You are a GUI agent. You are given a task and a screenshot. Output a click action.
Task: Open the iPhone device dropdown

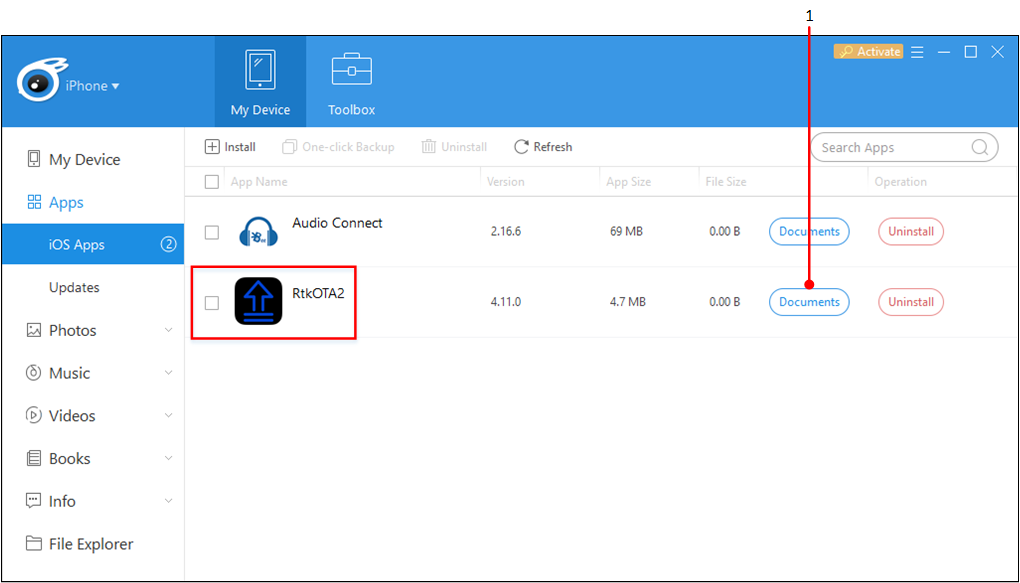[x=93, y=86]
